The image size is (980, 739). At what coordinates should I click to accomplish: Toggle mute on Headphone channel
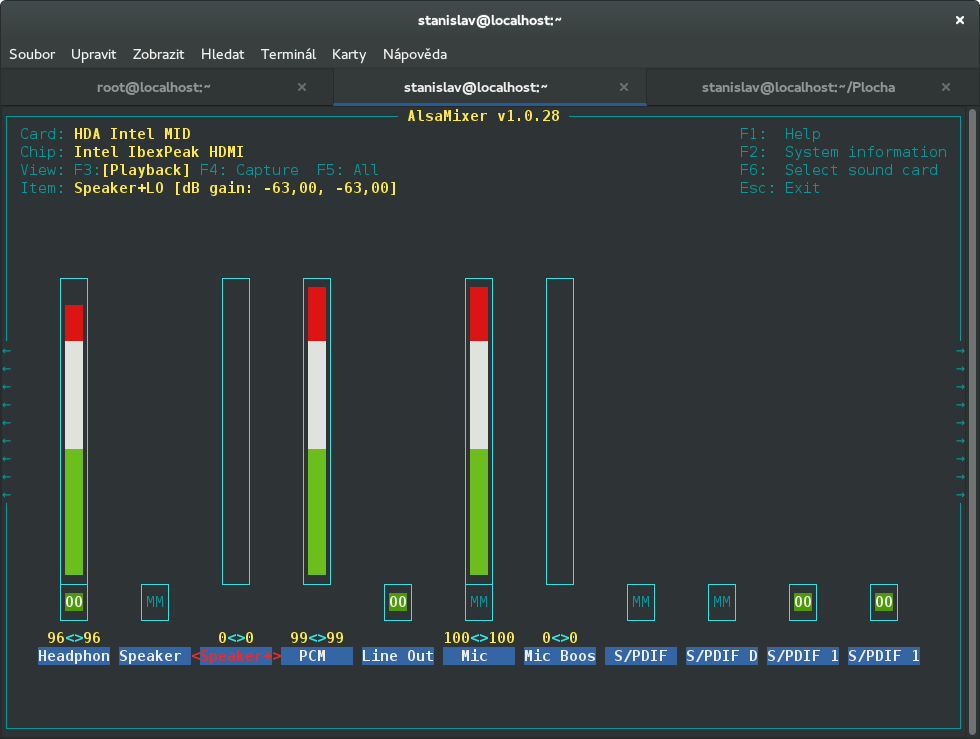point(74,602)
